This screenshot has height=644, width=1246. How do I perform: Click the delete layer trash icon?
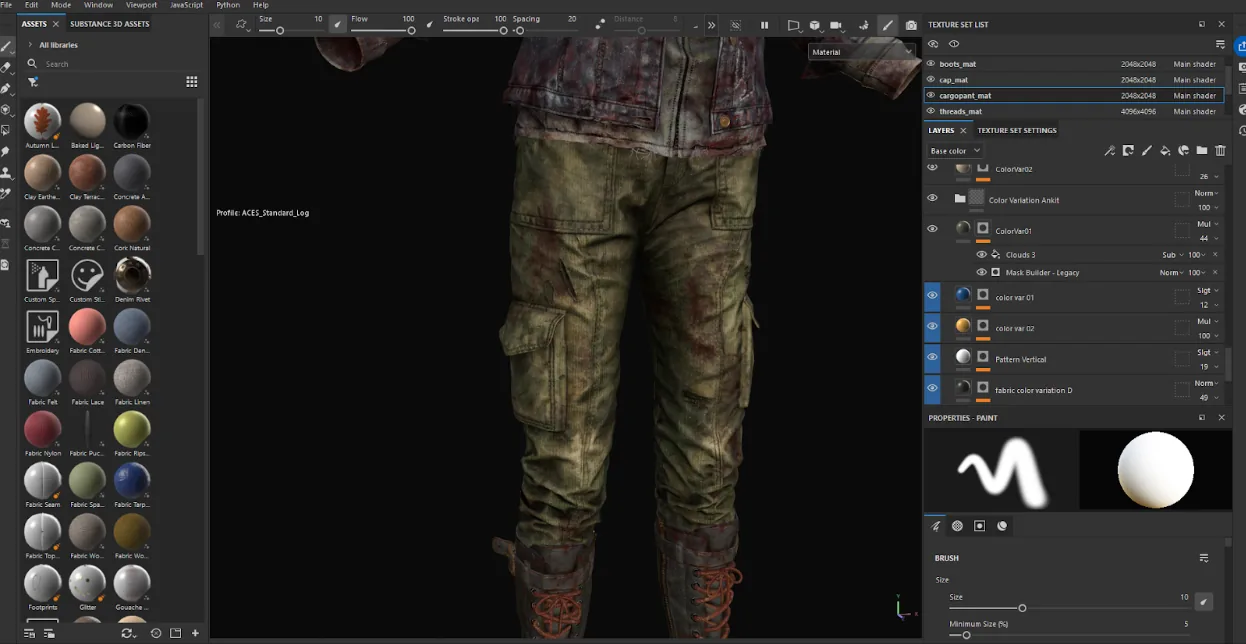[1220, 151]
